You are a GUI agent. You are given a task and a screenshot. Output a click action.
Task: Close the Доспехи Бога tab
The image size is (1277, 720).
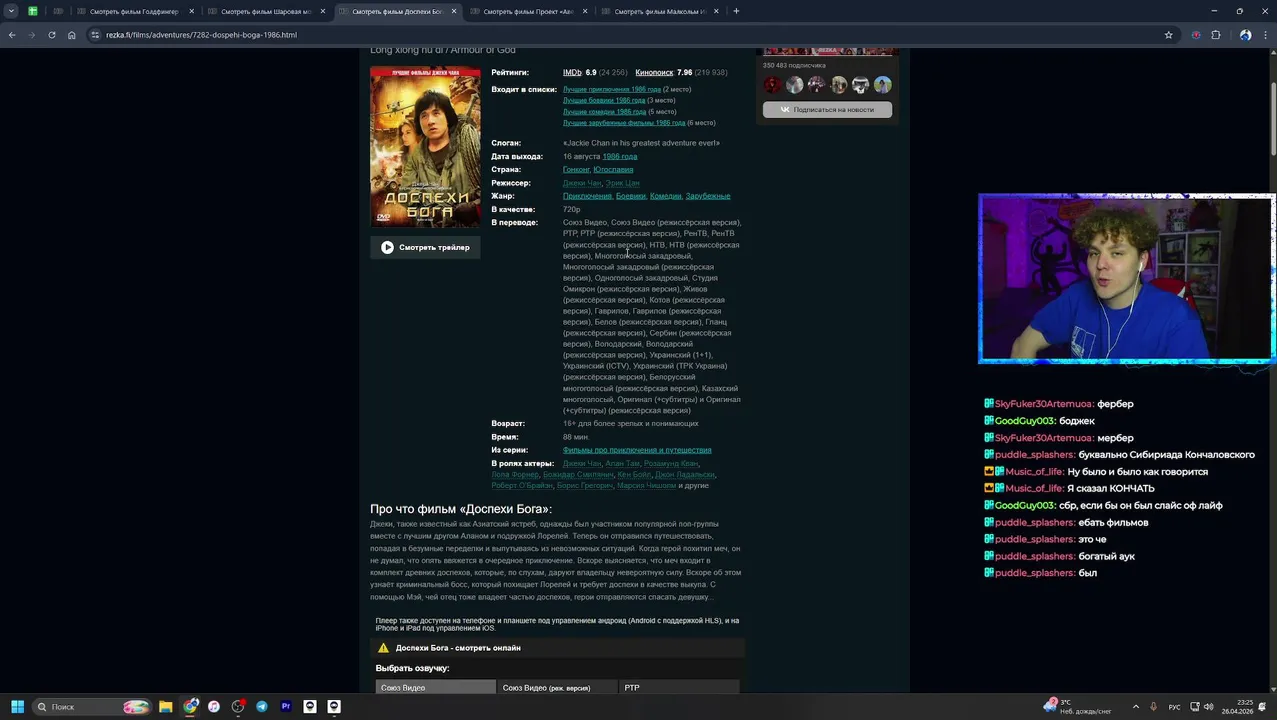pos(454,11)
